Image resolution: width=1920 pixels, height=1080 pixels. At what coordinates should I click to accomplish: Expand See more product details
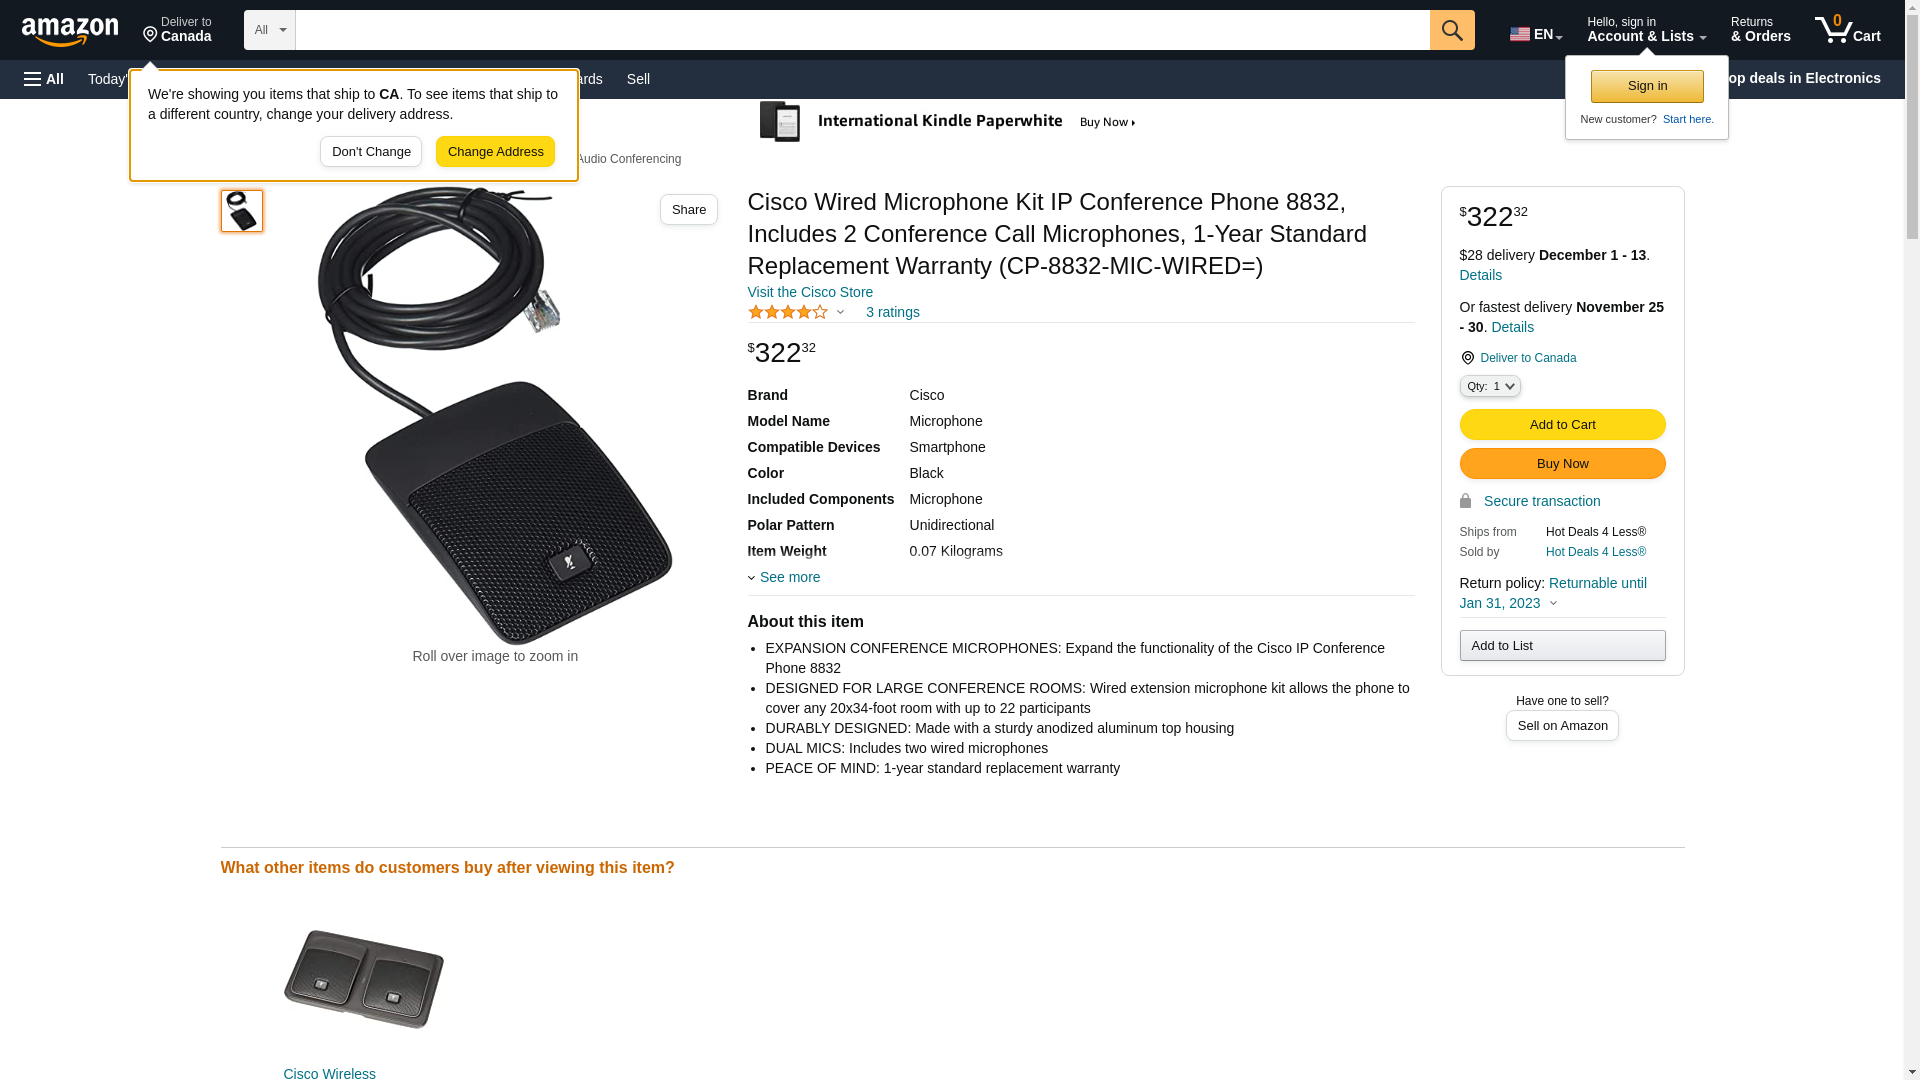pyautogui.click(x=784, y=577)
